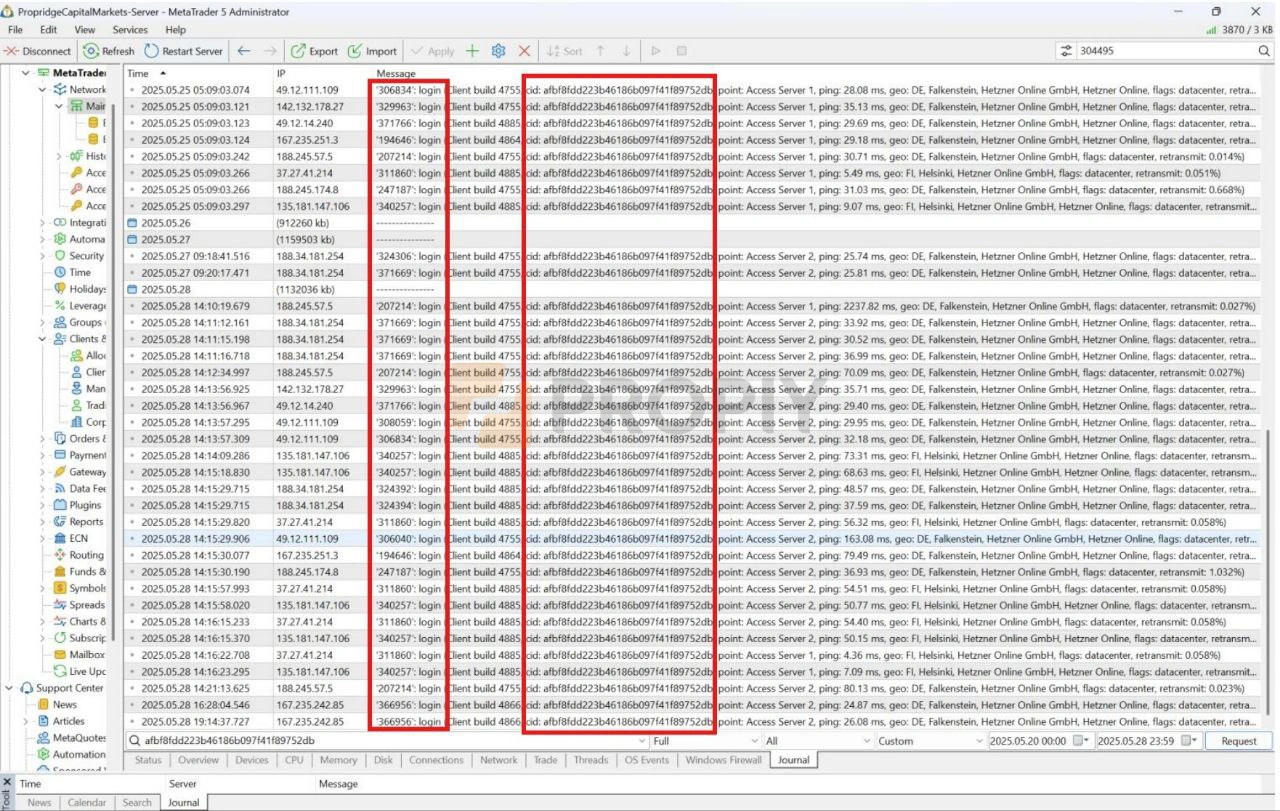
Task: Select the Holidays icon in the tree
Action: [x=60, y=289]
